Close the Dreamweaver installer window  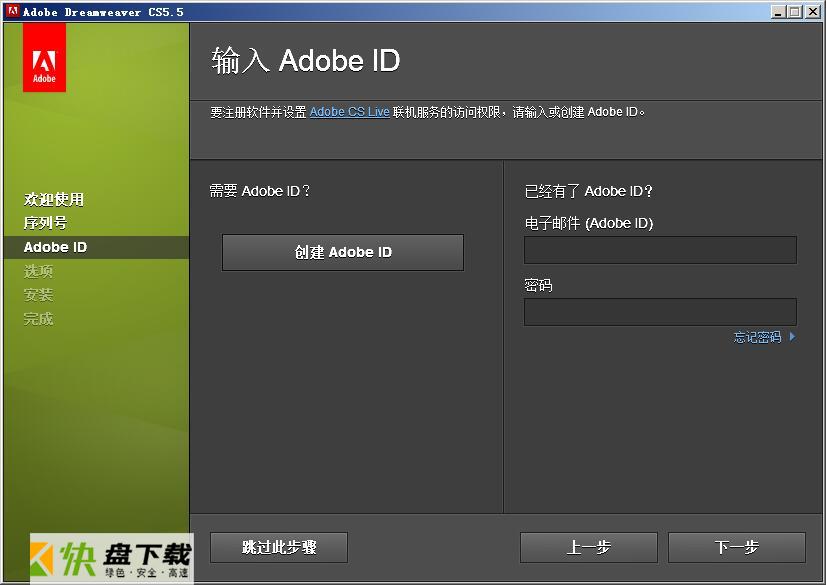coord(813,12)
